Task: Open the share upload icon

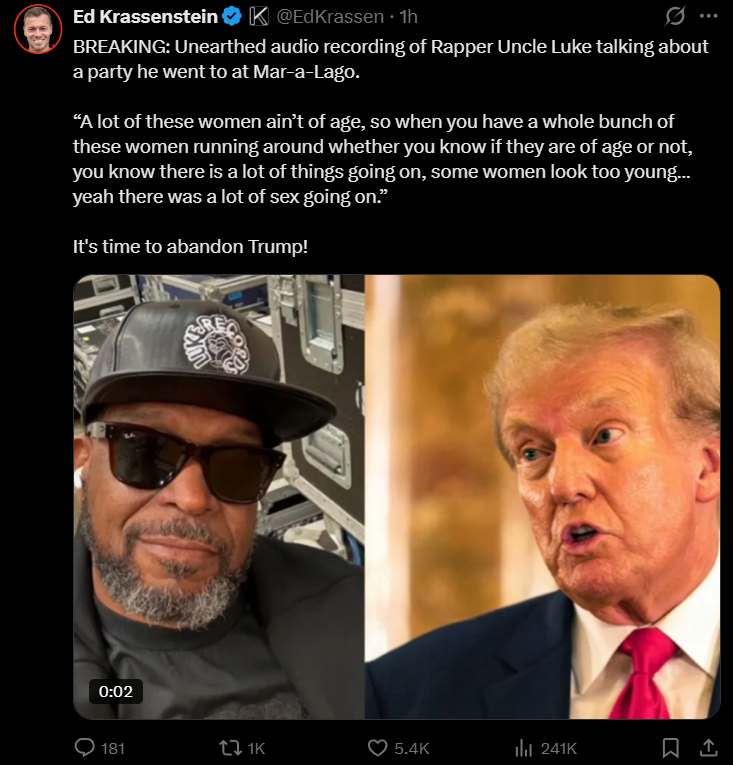Action: 709,747
